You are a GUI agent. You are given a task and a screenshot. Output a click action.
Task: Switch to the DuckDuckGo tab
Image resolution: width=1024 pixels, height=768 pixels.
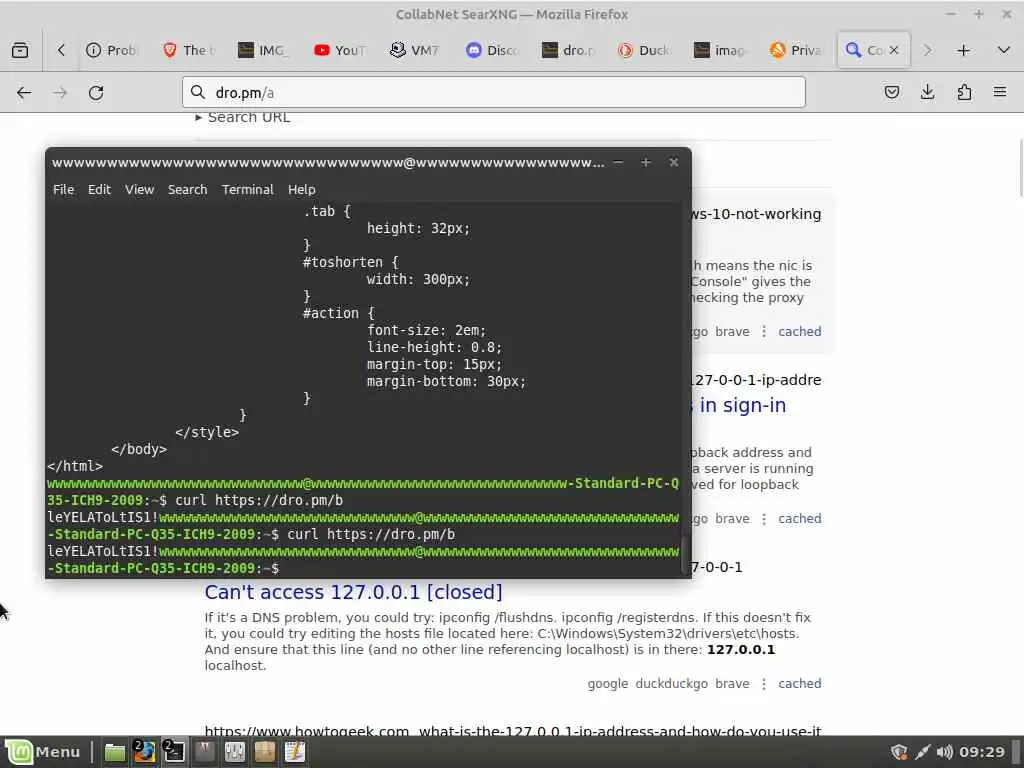[x=645, y=50]
